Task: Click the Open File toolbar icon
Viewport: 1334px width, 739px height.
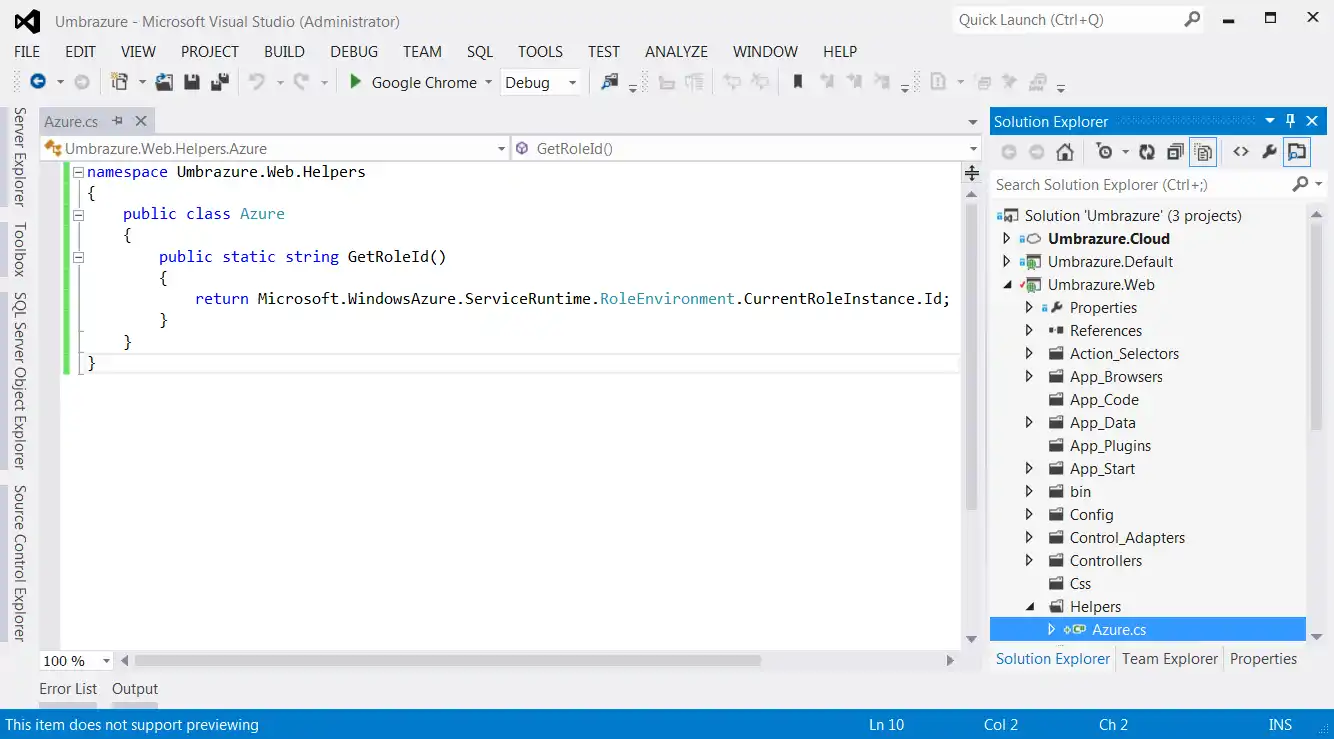Action: 164,82
